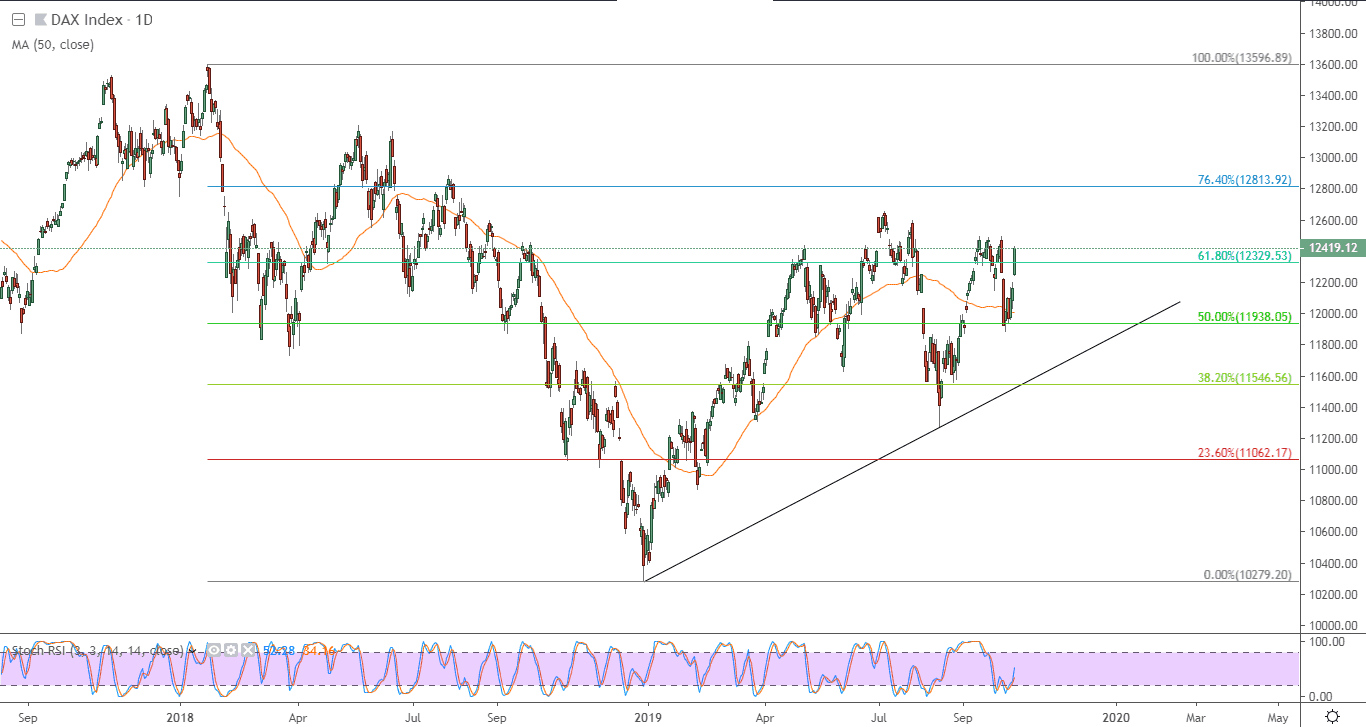Select the 38.20%(11546.56) Fibonacci label
Viewport: 1366px width, 727px height.
[1245, 379]
